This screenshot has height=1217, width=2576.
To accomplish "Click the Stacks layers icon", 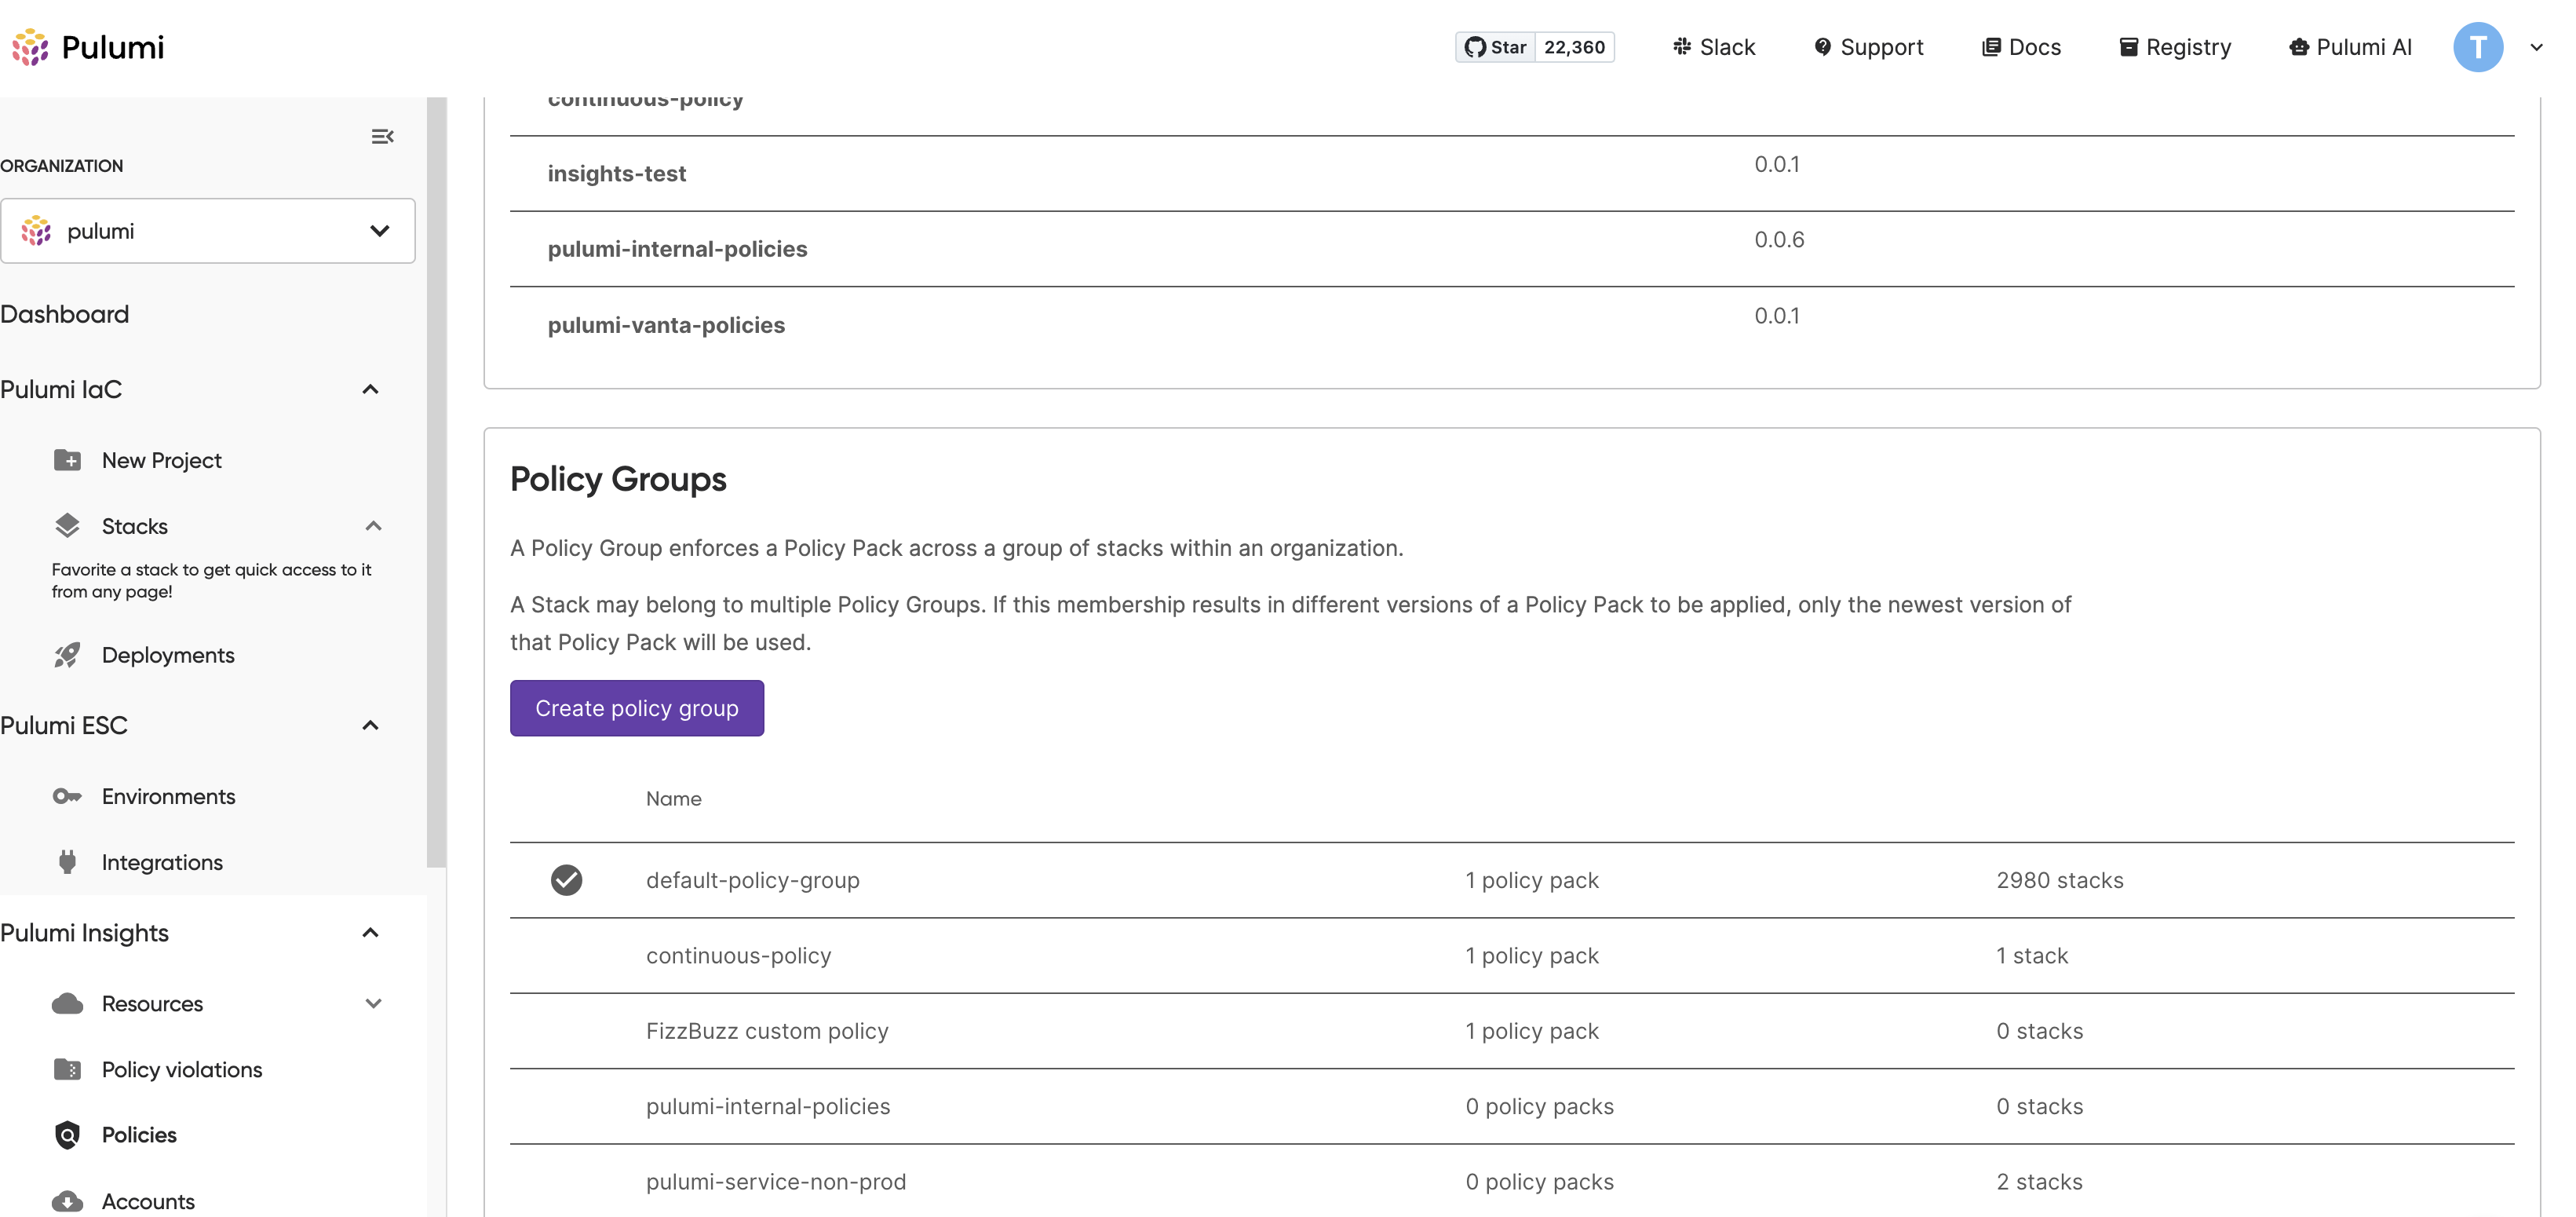I will (x=67, y=526).
